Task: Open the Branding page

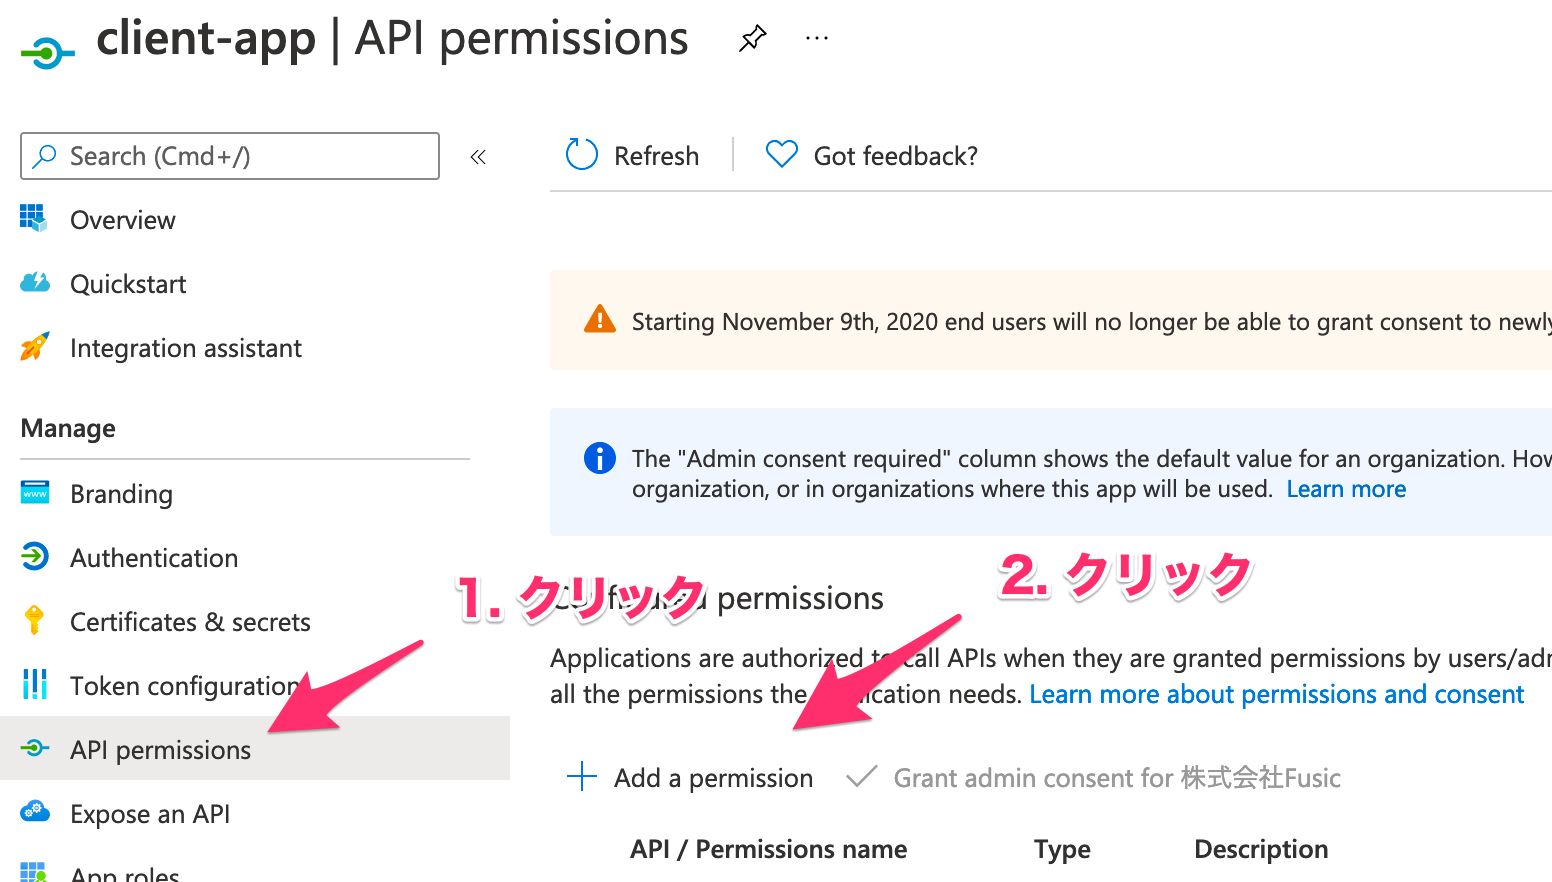Action: [121, 494]
